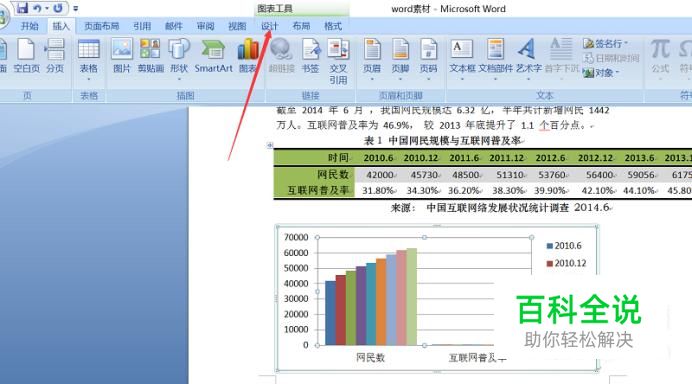Click the 签名行 signature line button

[606, 43]
